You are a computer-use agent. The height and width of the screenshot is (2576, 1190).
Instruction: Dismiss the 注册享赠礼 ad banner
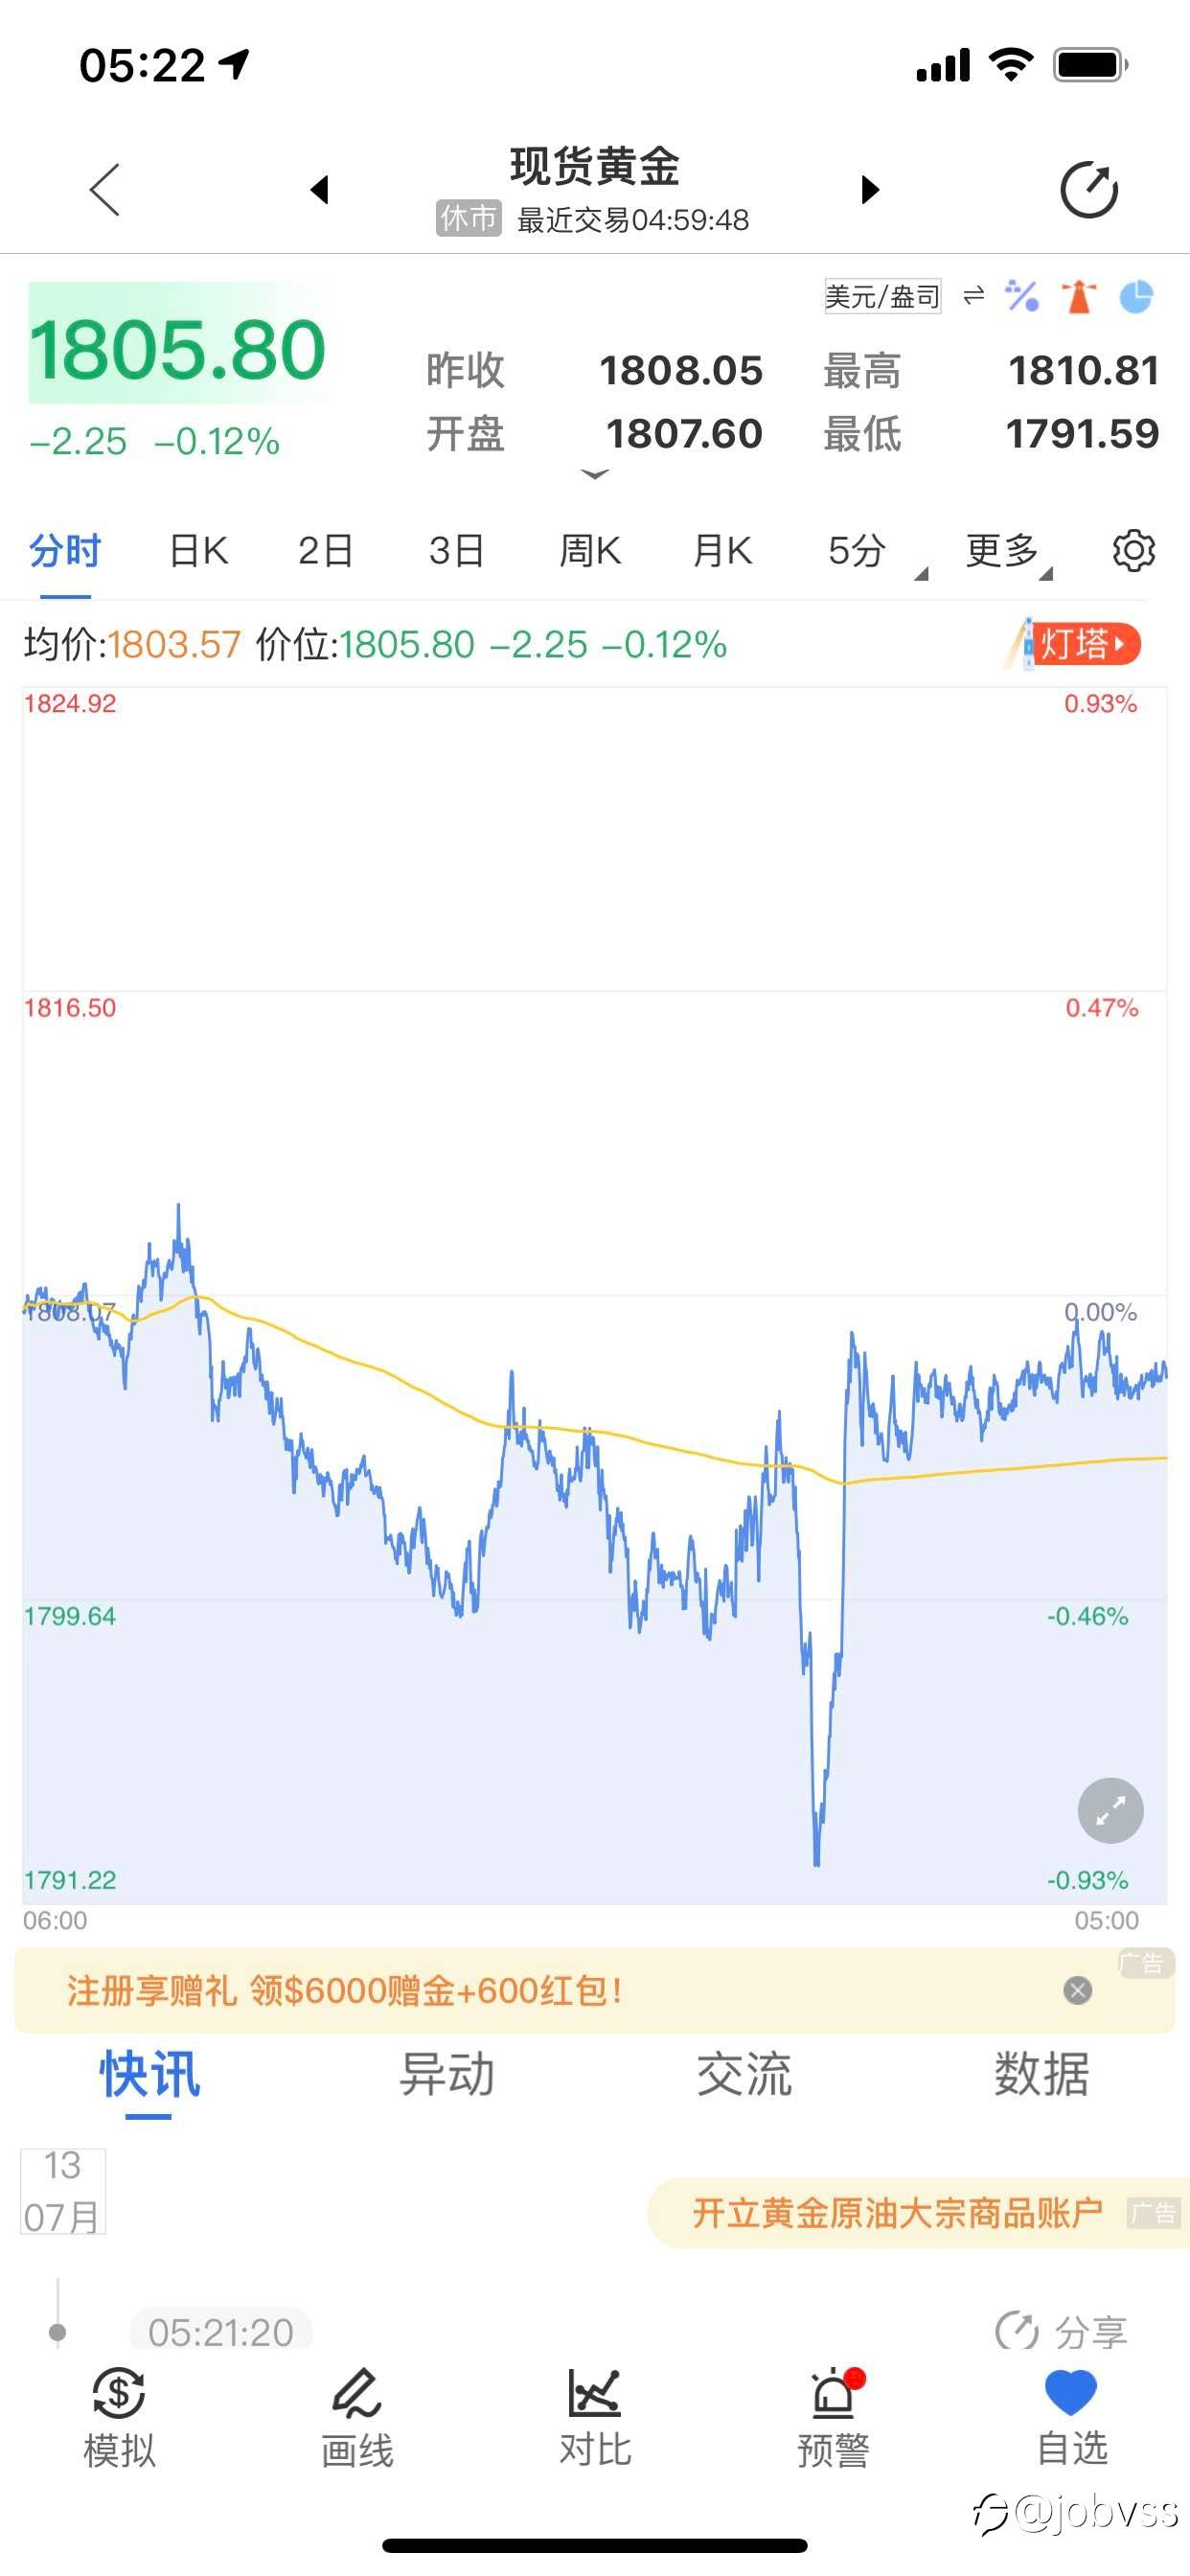click(1077, 1990)
